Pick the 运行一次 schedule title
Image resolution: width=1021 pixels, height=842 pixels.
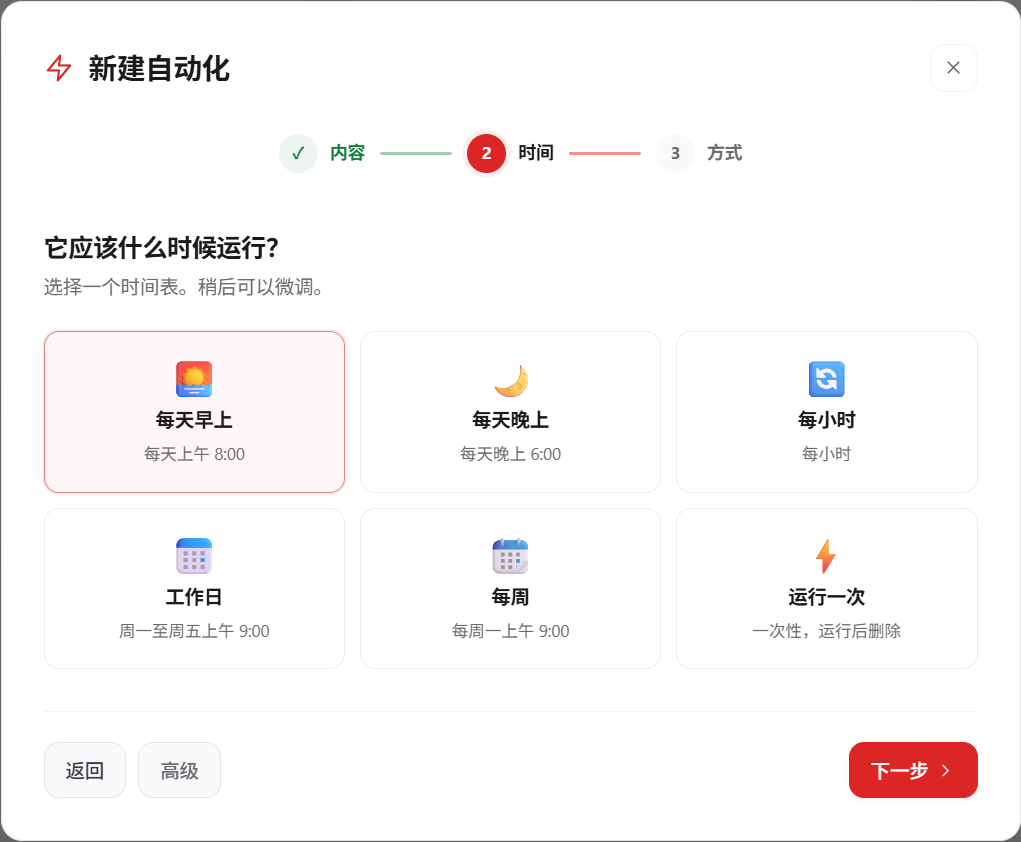coord(826,597)
